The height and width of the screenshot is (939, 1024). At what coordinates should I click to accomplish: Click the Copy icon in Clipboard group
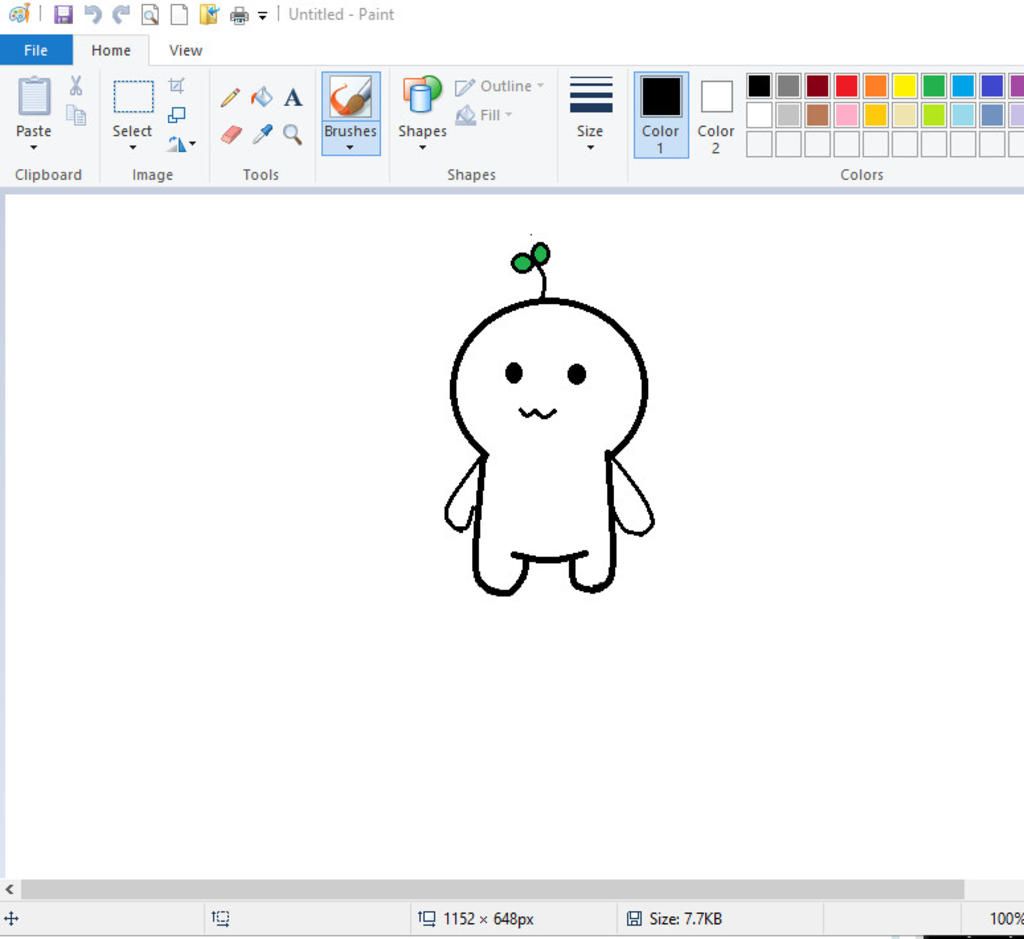coord(76,115)
